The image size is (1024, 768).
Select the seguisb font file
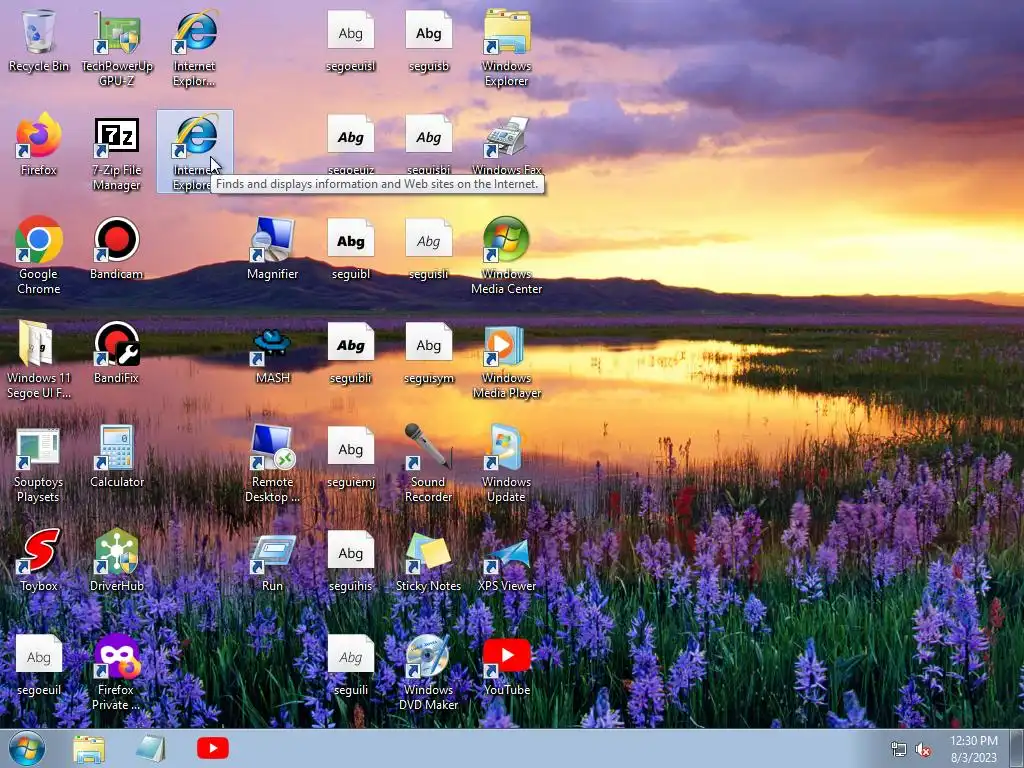point(428,40)
